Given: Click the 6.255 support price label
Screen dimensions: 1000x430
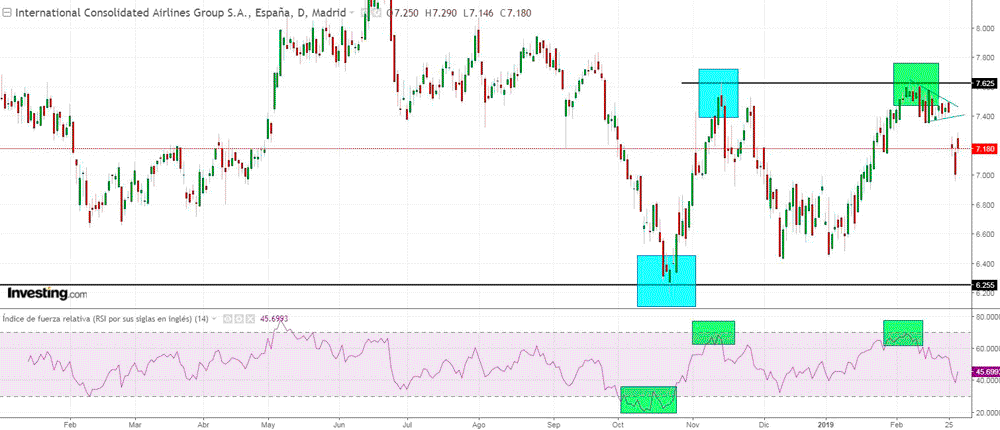Looking at the screenshot, I should pos(985,285).
